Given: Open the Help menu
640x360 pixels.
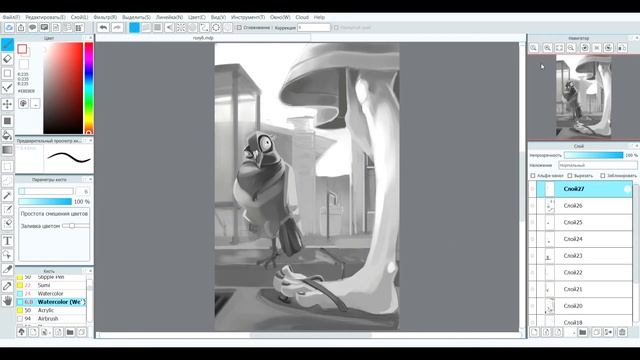Looking at the screenshot, I should pos(319,17).
